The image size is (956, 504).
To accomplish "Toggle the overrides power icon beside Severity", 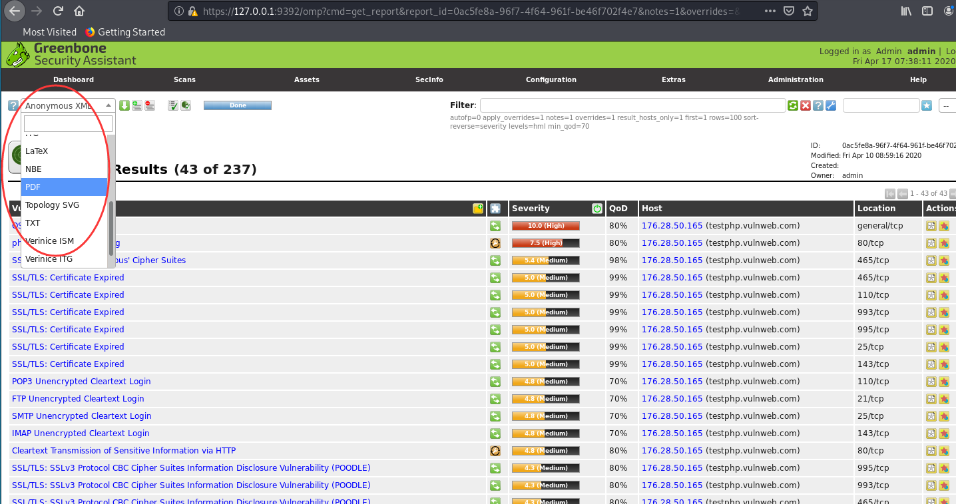I will click(597, 208).
